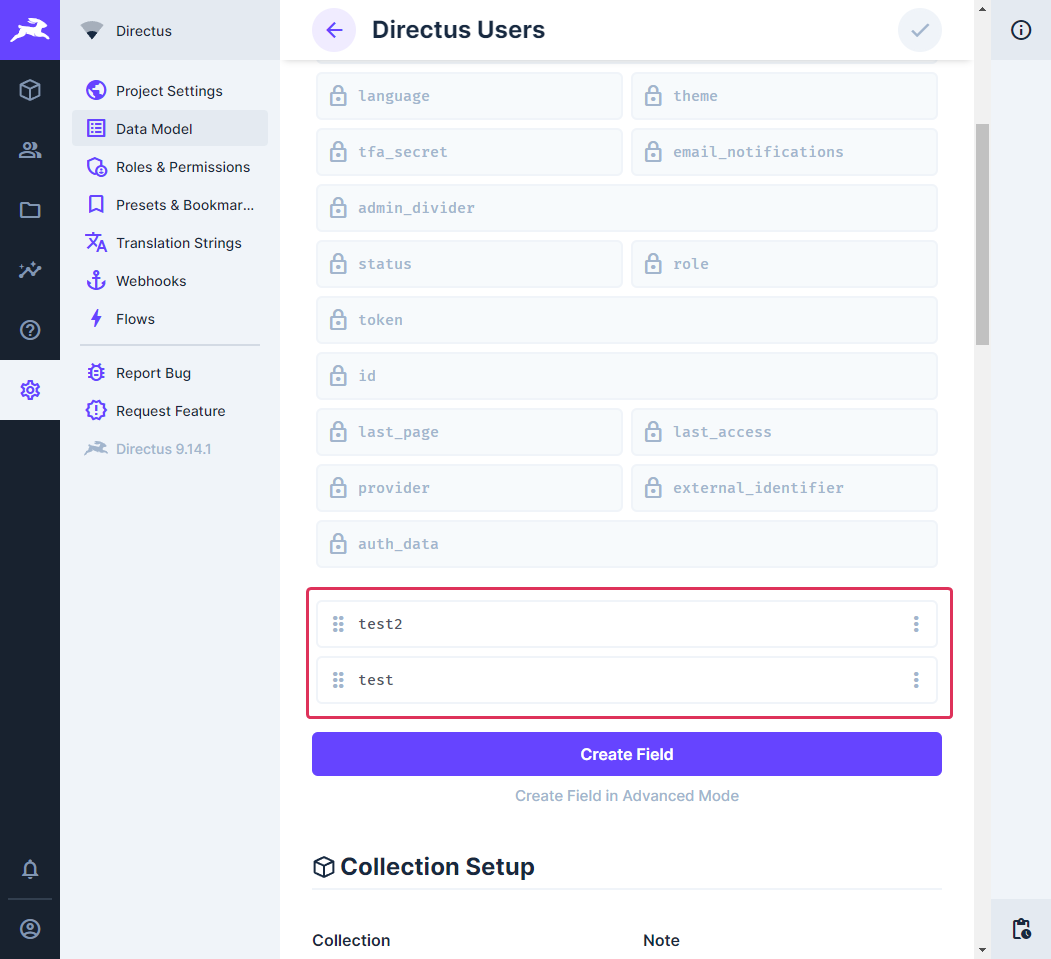1051x959 pixels.
Task: Click the Directus 9.14.1 version link
Action: [x=170, y=449]
